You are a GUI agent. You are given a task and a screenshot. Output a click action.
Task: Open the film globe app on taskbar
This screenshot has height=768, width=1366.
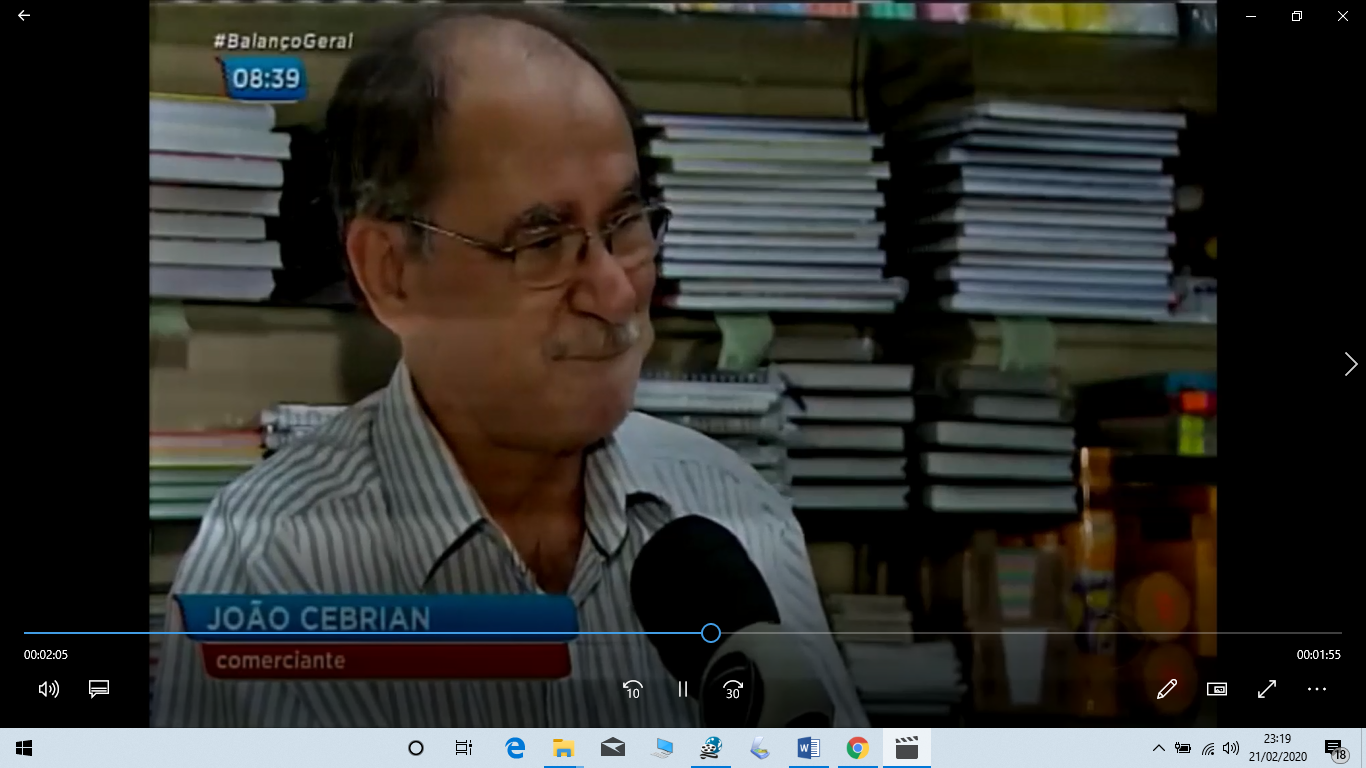(711, 748)
